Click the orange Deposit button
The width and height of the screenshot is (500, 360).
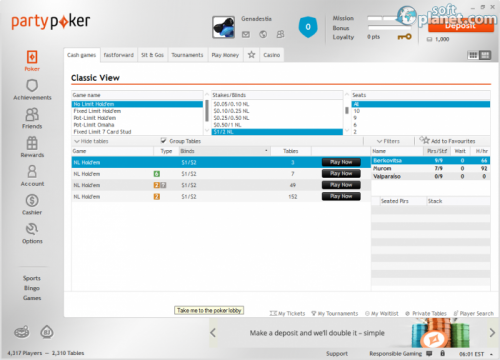(x=461, y=26)
